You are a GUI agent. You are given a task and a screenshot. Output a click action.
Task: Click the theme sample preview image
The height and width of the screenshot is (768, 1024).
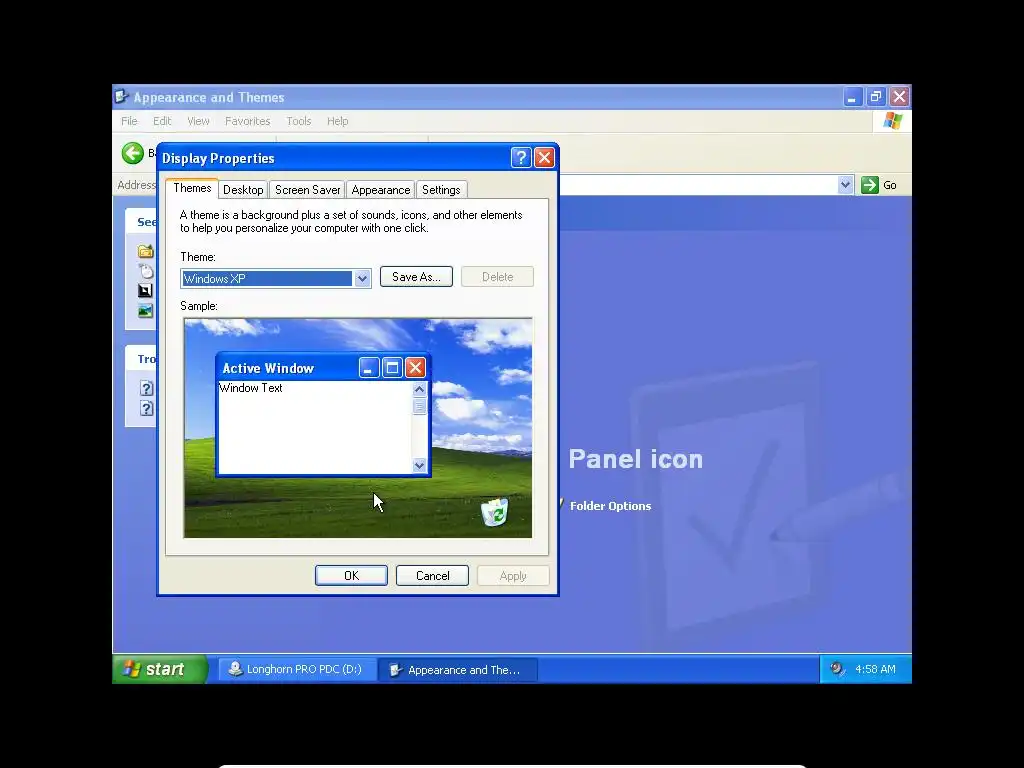[358, 428]
